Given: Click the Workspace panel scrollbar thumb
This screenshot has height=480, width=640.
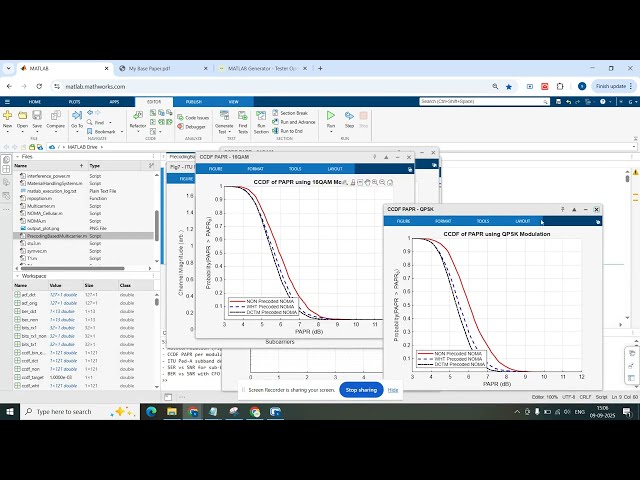Looking at the screenshot, I should tap(156, 302).
